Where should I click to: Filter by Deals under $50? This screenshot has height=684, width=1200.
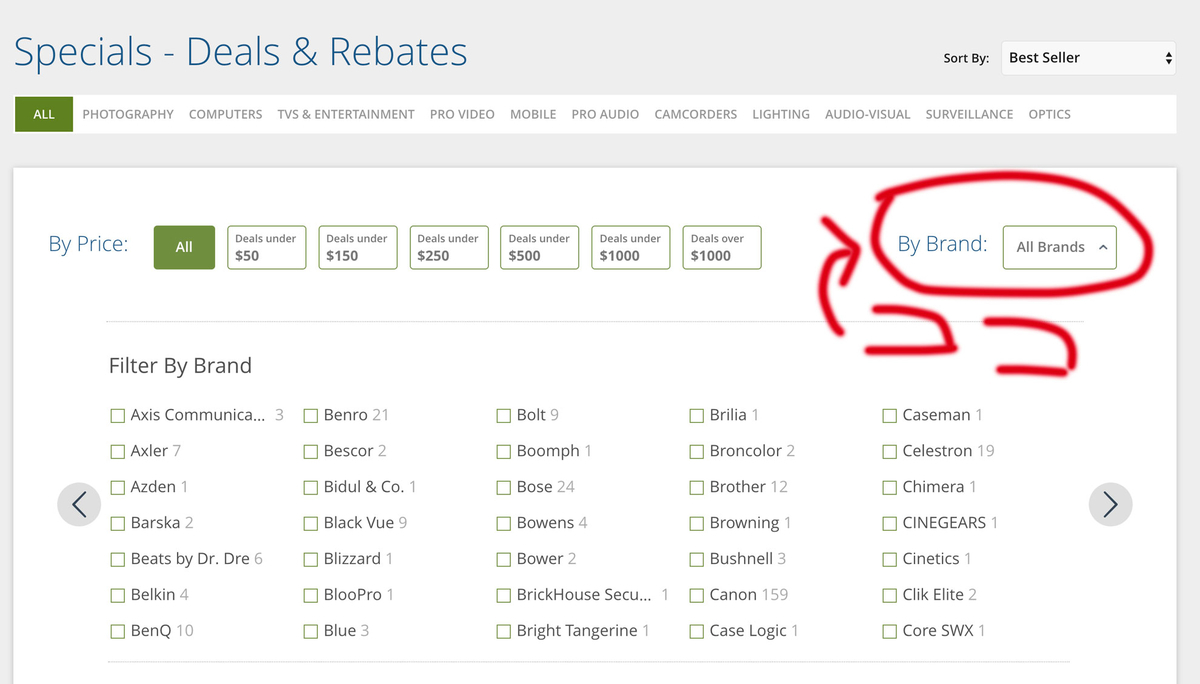(266, 247)
